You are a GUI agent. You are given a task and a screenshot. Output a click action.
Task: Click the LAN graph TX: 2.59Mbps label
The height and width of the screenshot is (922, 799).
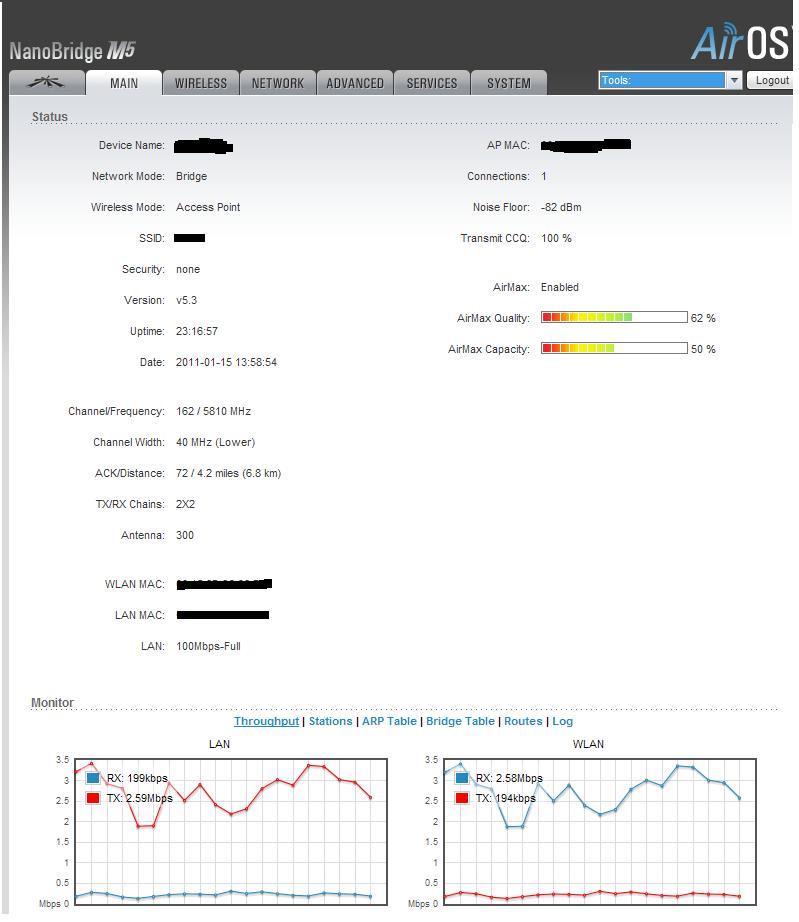point(139,798)
